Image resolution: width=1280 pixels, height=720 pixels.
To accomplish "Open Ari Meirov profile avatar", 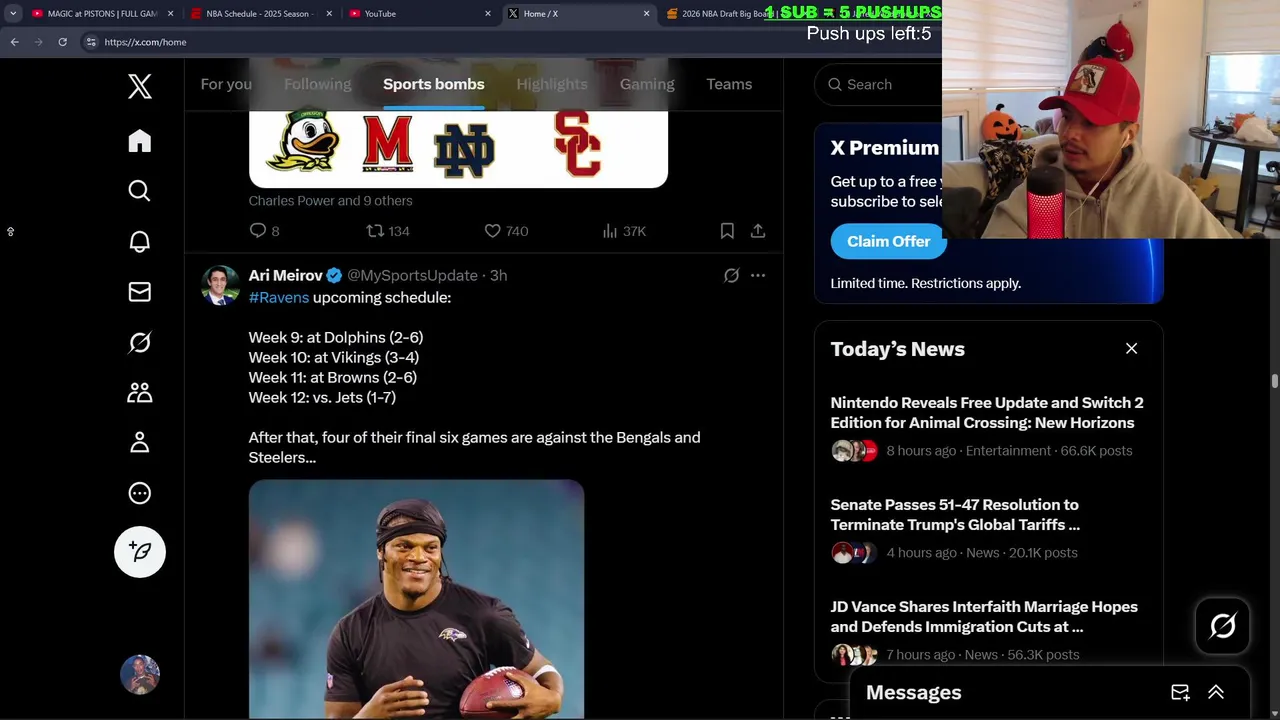I will point(220,285).
